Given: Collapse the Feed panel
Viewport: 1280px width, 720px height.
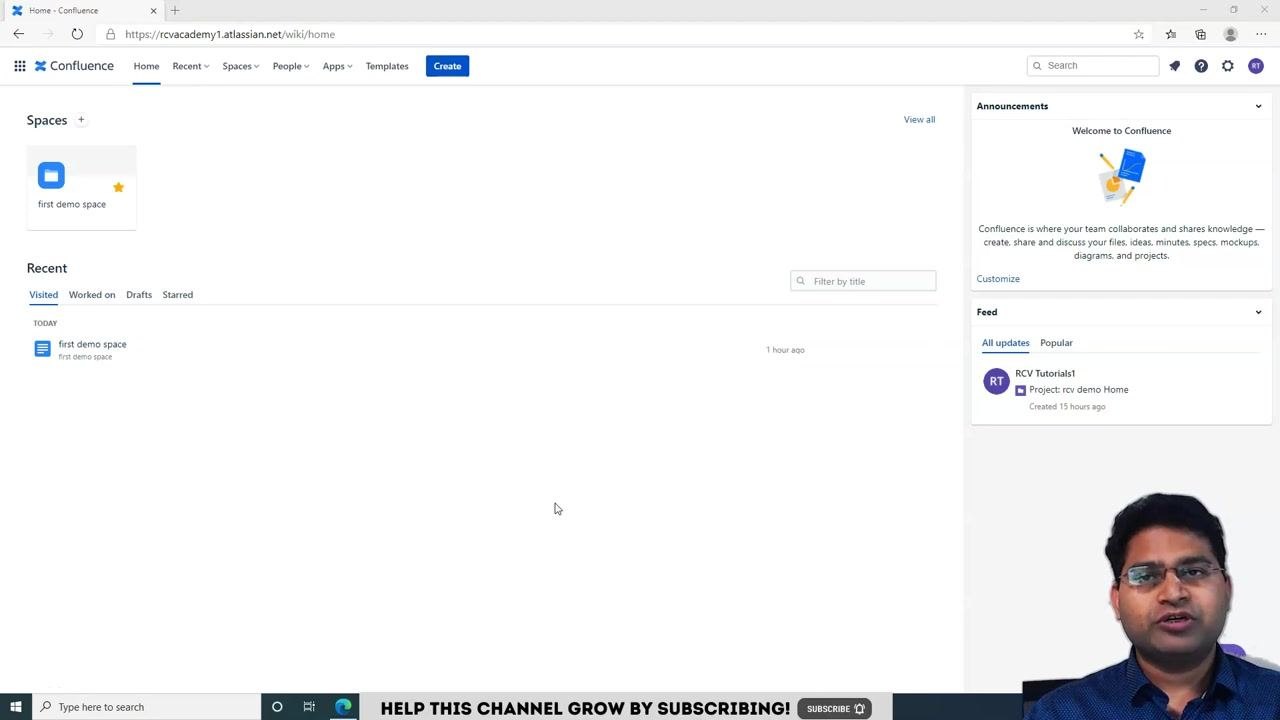Looking at the screenshot, I should (1258, 312).
